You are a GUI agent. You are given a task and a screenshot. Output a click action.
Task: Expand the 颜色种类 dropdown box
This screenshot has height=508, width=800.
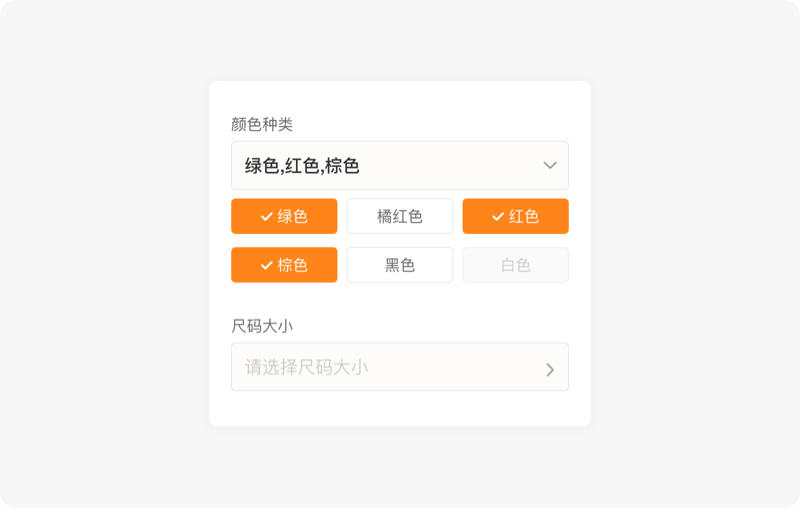400,165
